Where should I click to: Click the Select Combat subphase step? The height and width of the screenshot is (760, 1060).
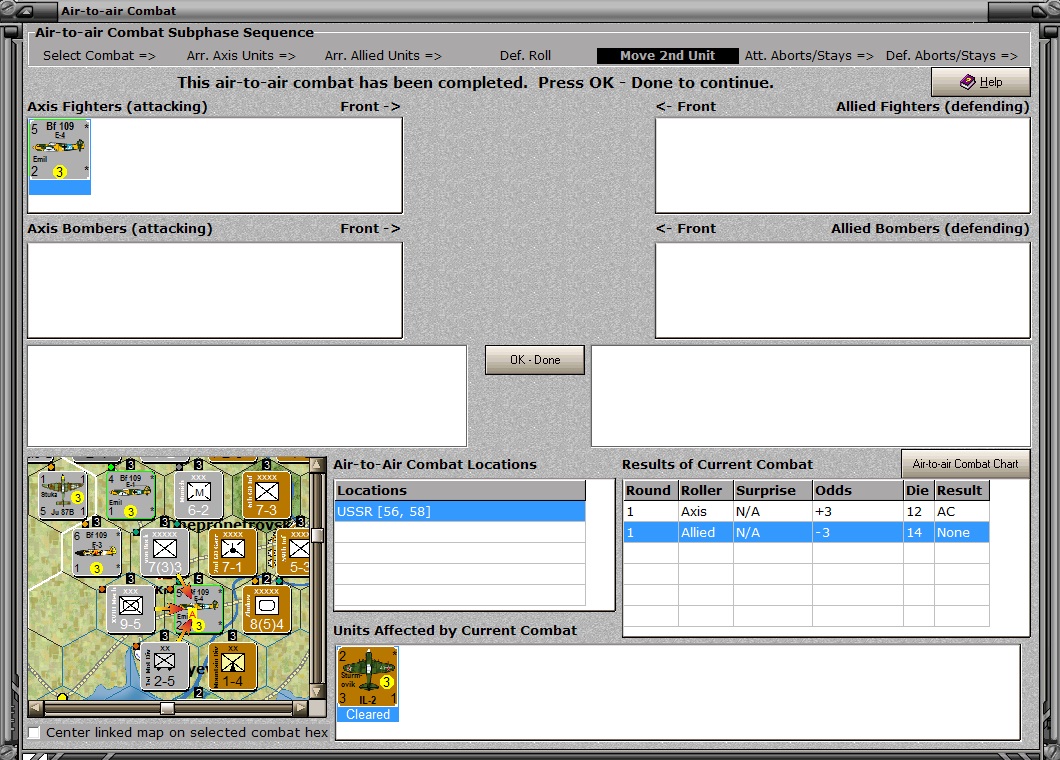pos(99,55)
